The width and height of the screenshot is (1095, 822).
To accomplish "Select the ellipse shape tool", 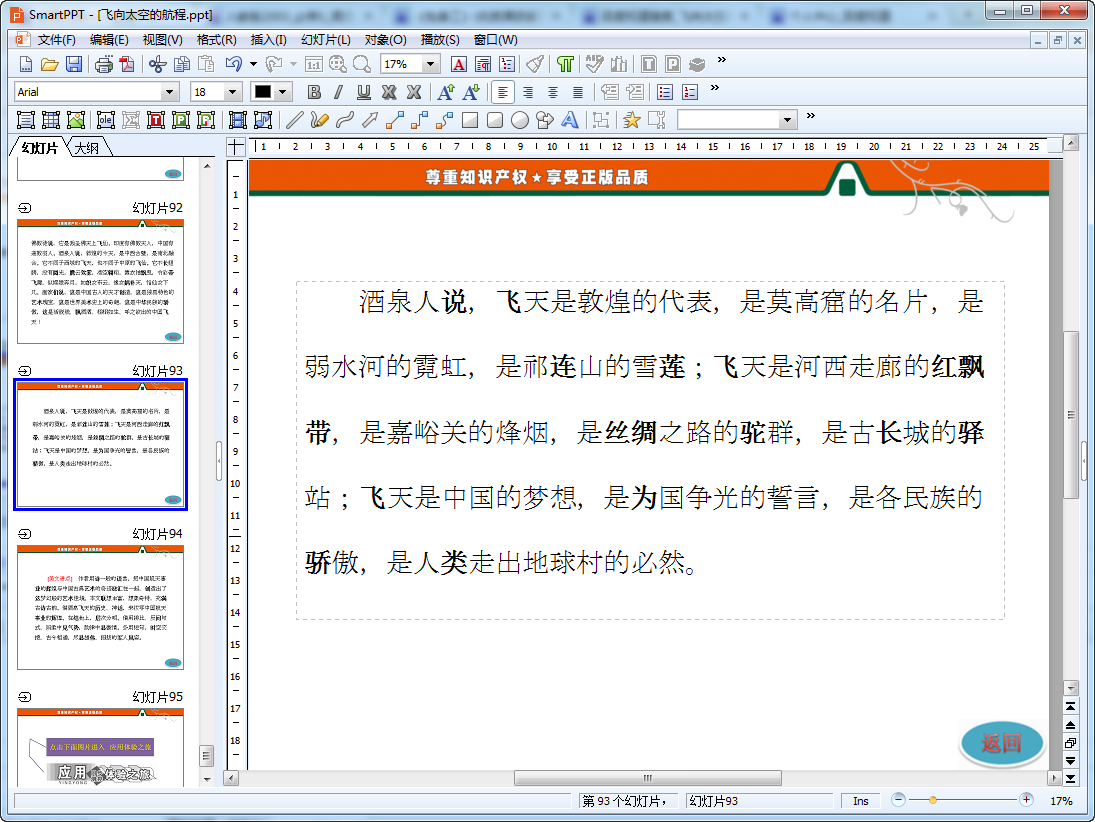I will [x=520, y=120].
